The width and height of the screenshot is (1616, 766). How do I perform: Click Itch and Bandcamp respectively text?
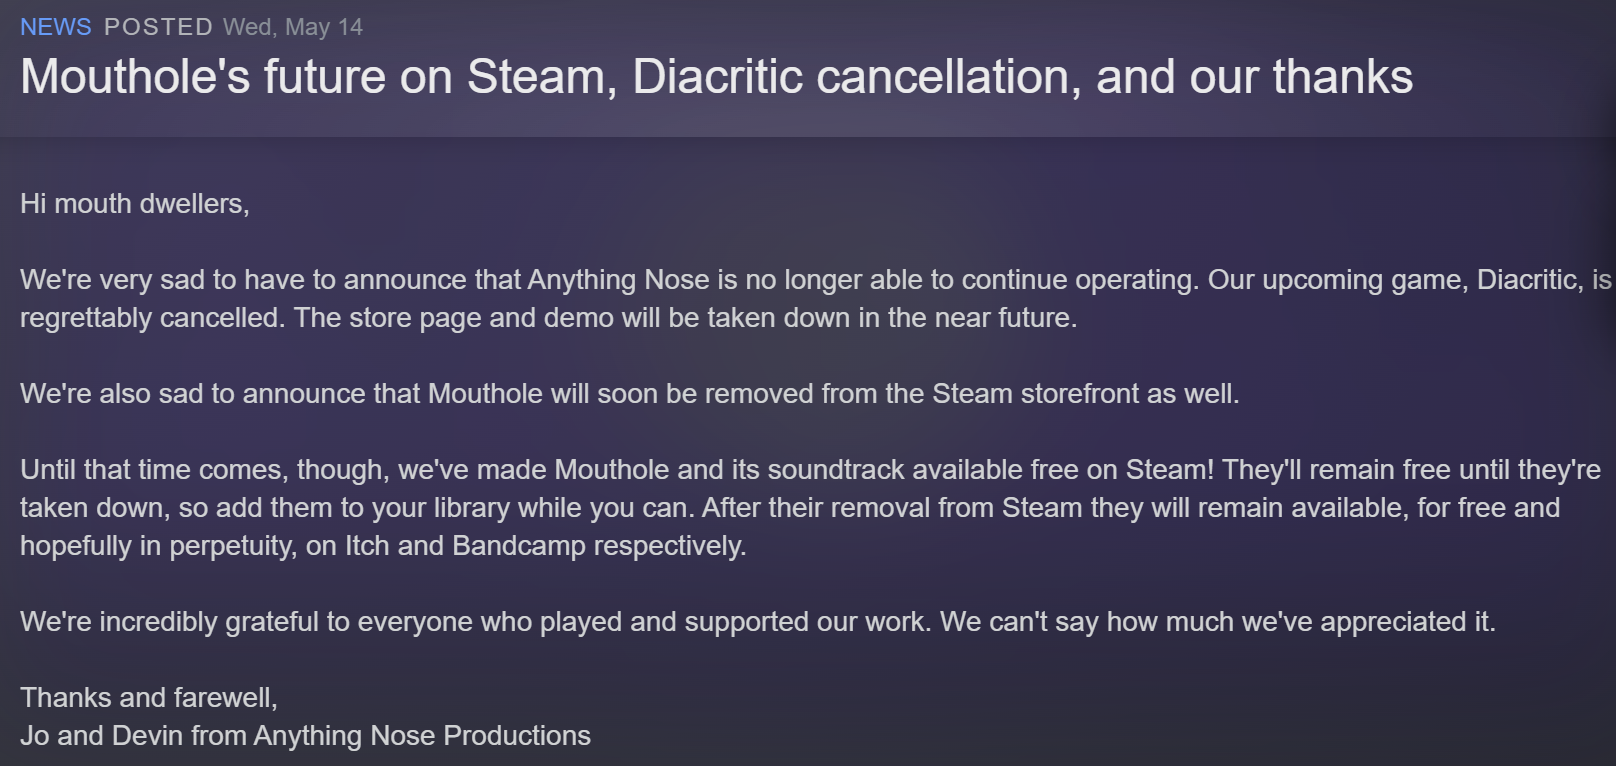[546, 546]
